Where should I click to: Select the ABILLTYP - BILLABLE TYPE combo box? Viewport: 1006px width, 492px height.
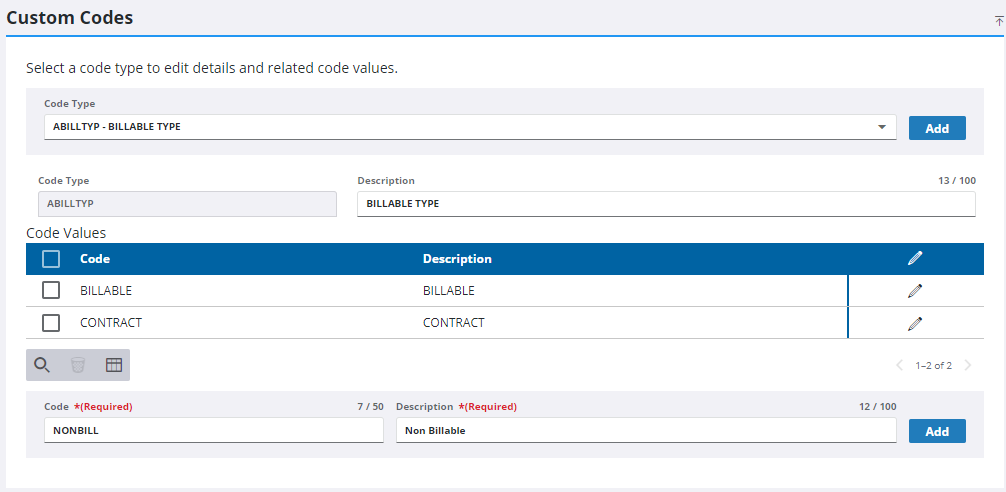click(x=470, y=127)
